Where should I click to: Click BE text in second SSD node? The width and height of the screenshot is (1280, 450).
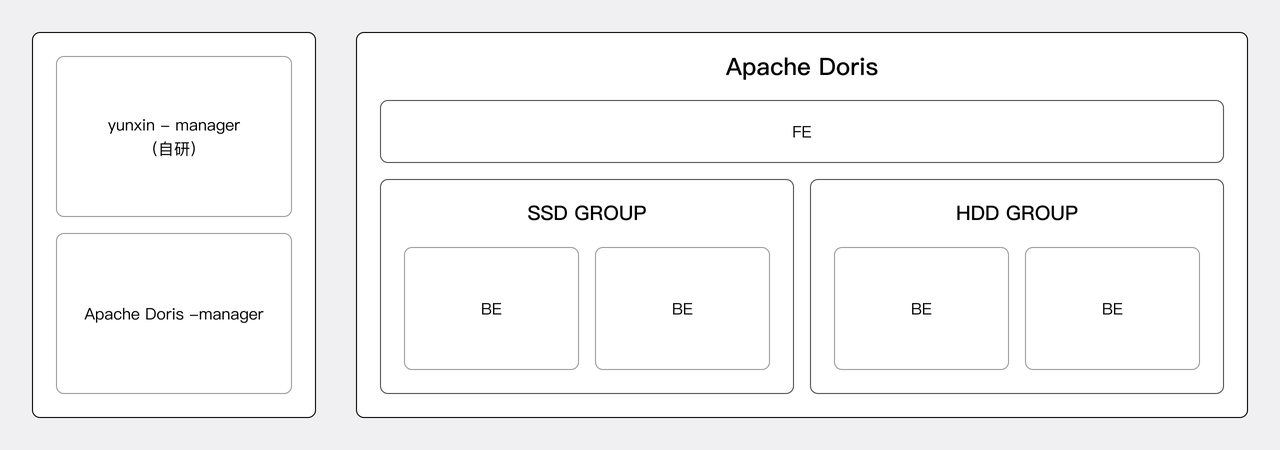point(682,309)
